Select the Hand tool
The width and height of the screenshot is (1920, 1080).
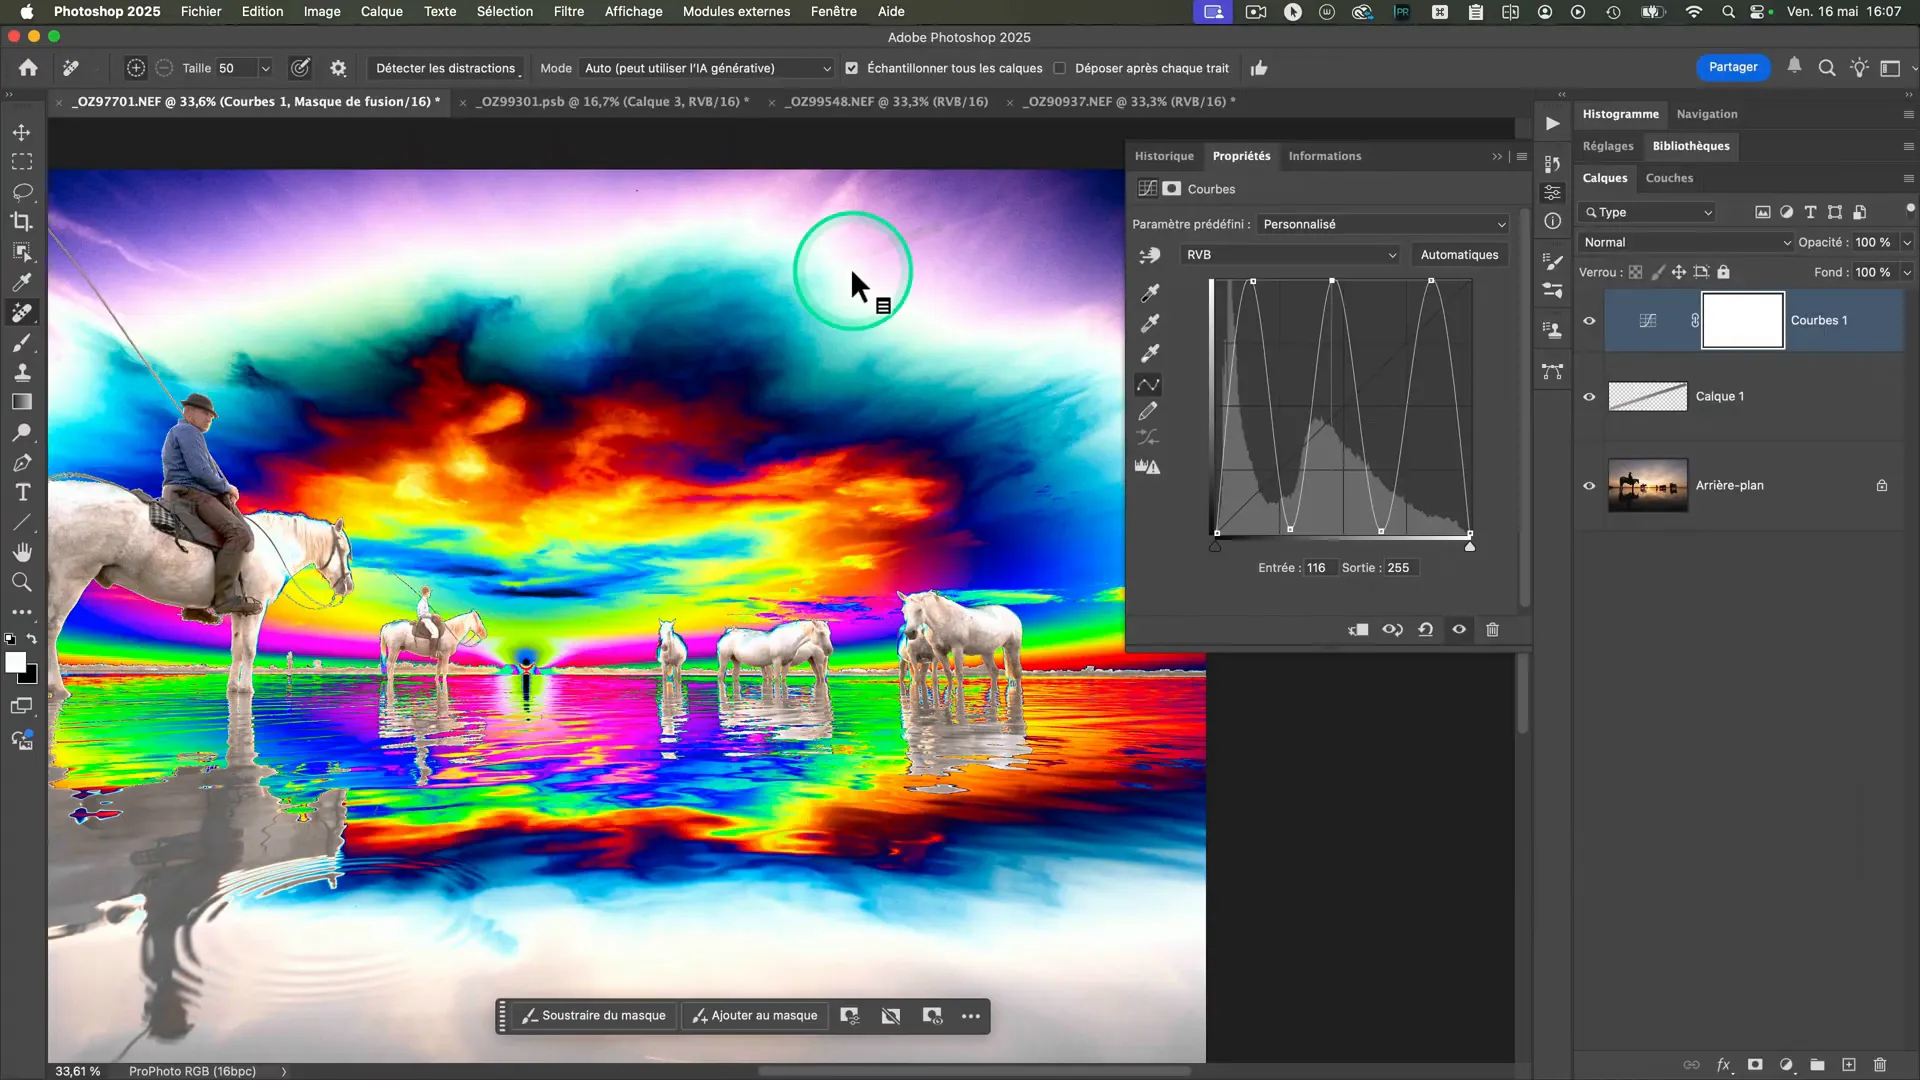[x=21, y=552]
